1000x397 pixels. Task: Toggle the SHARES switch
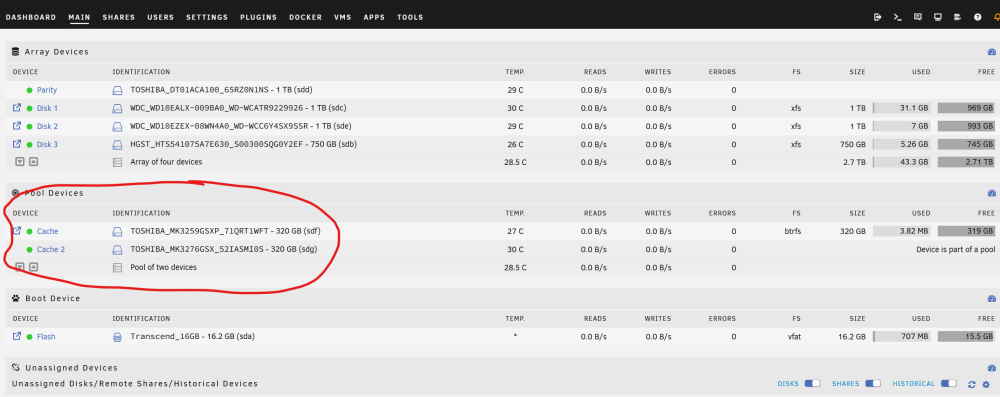pyautogui.click(x=873, y=384)
